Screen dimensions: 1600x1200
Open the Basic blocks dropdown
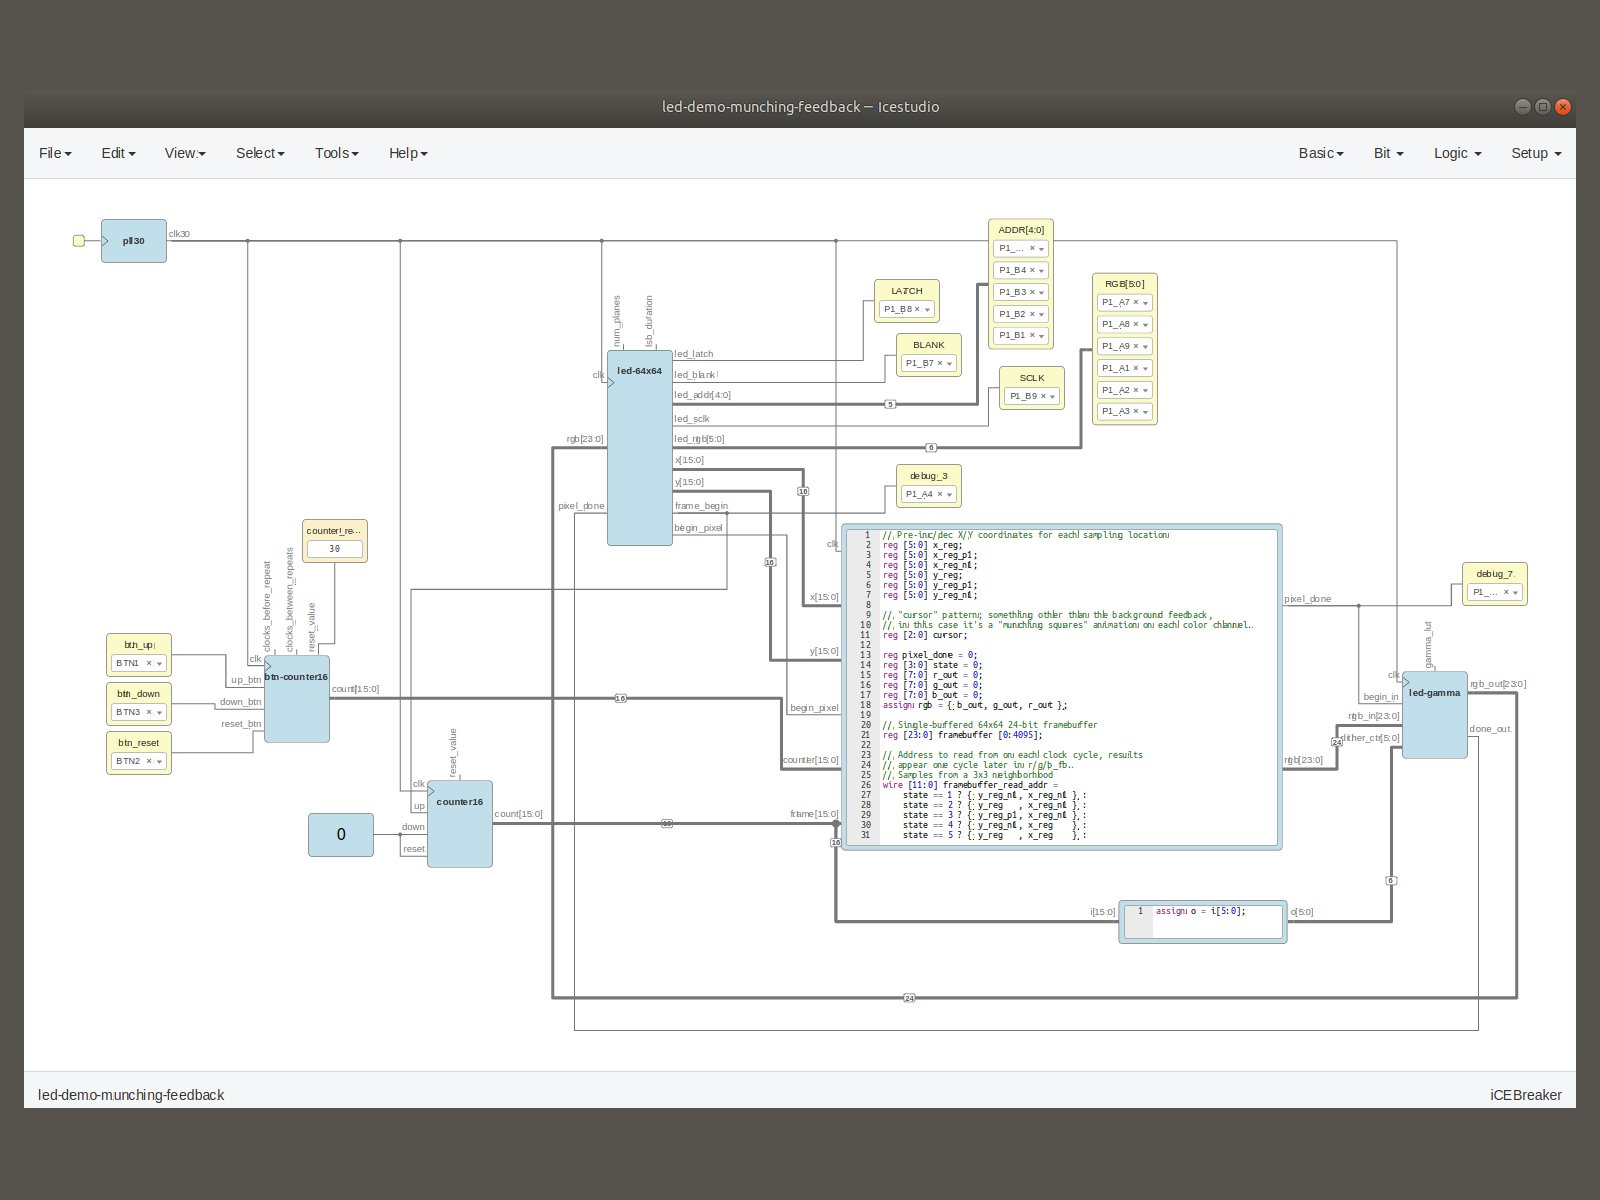[1320, 153]
